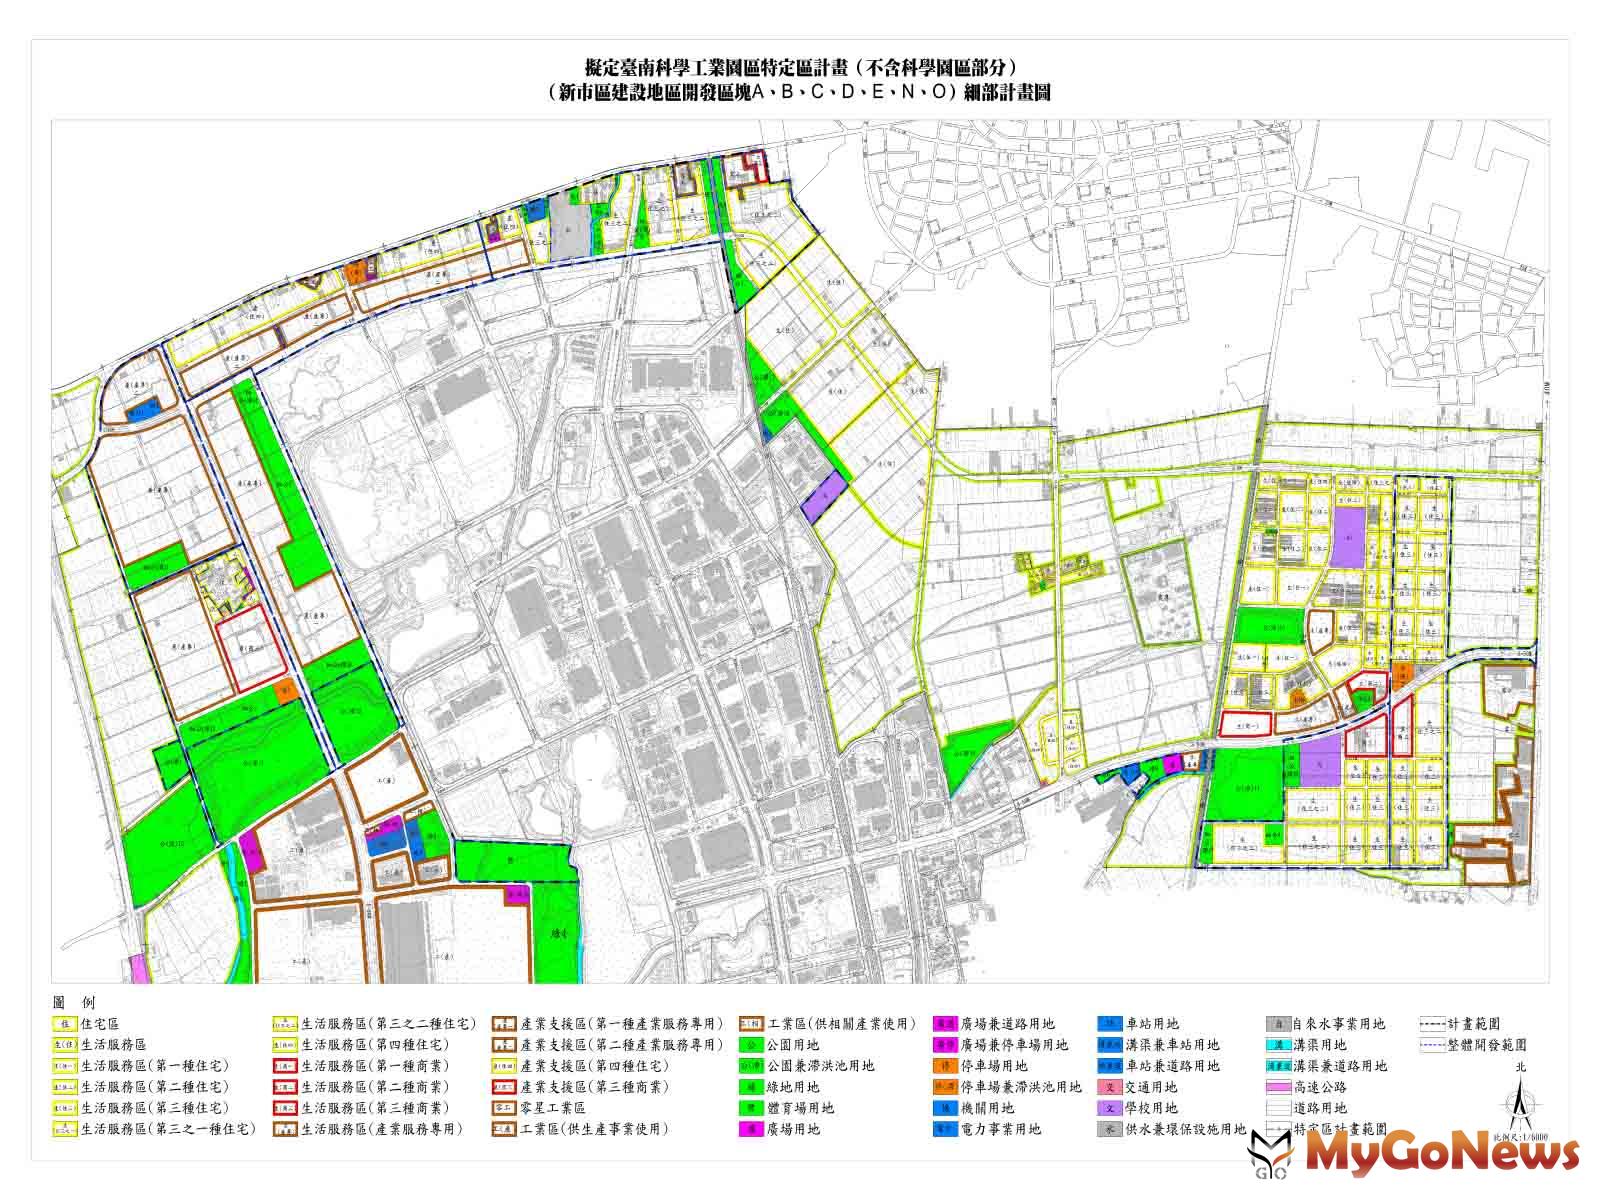The width and height of the screenshot is (1600, 1200).
Task: Click the 生活服務區(第三之一種住宅) label
Action: [x=169, y=1129]
